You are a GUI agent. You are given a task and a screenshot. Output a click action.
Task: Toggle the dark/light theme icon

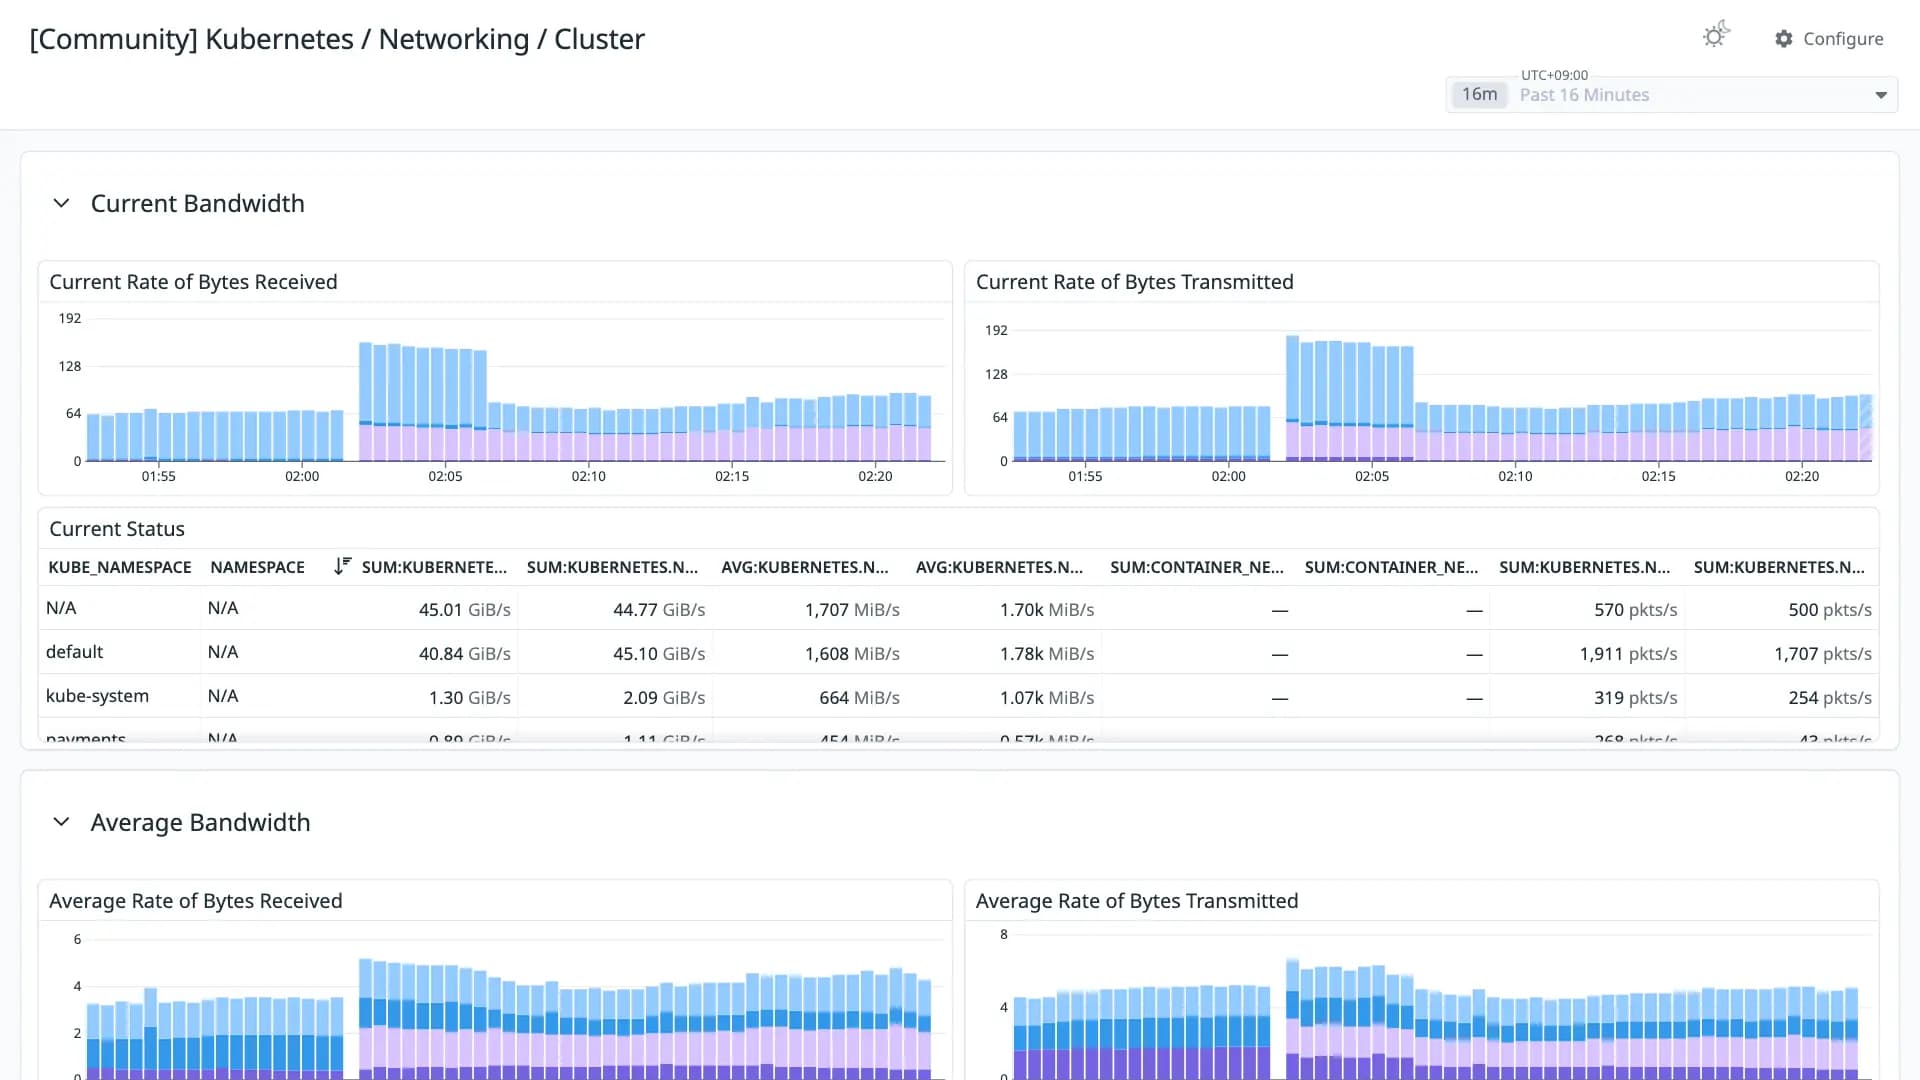tap(1716, 36)
